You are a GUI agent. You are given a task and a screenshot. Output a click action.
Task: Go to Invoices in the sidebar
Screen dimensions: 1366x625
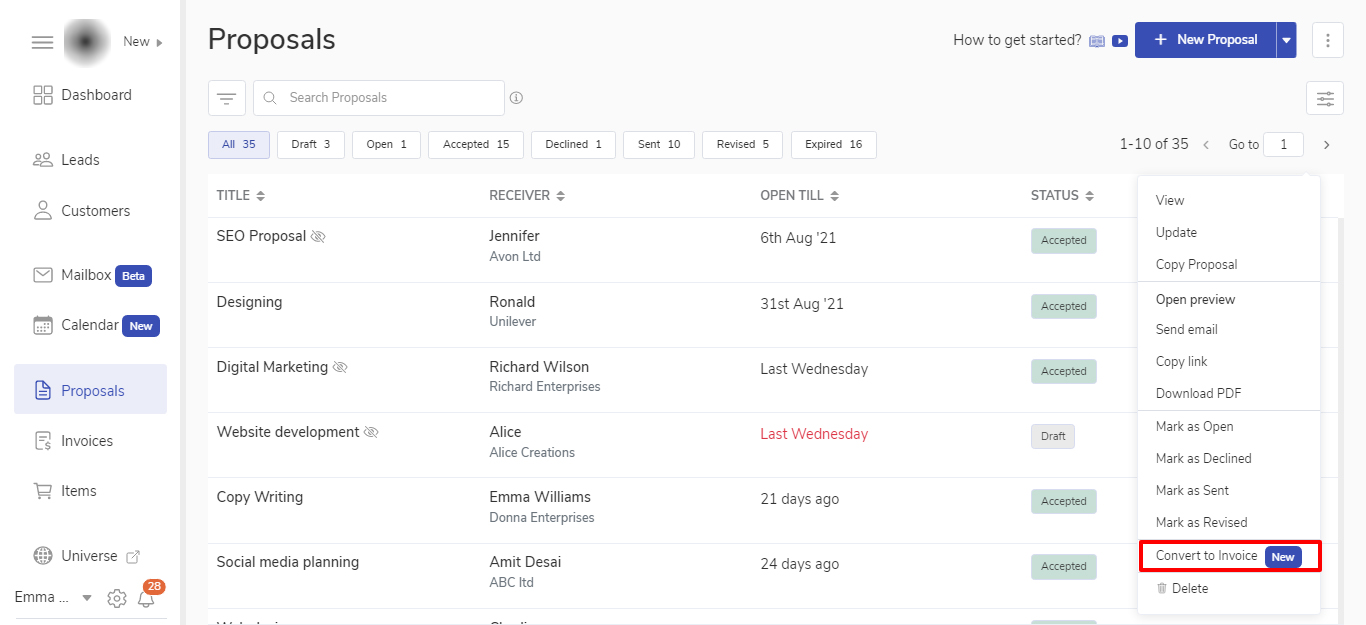87,441
